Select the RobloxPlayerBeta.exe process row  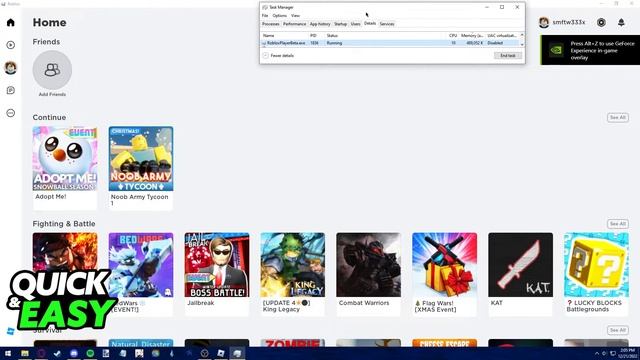click(390, 43)
